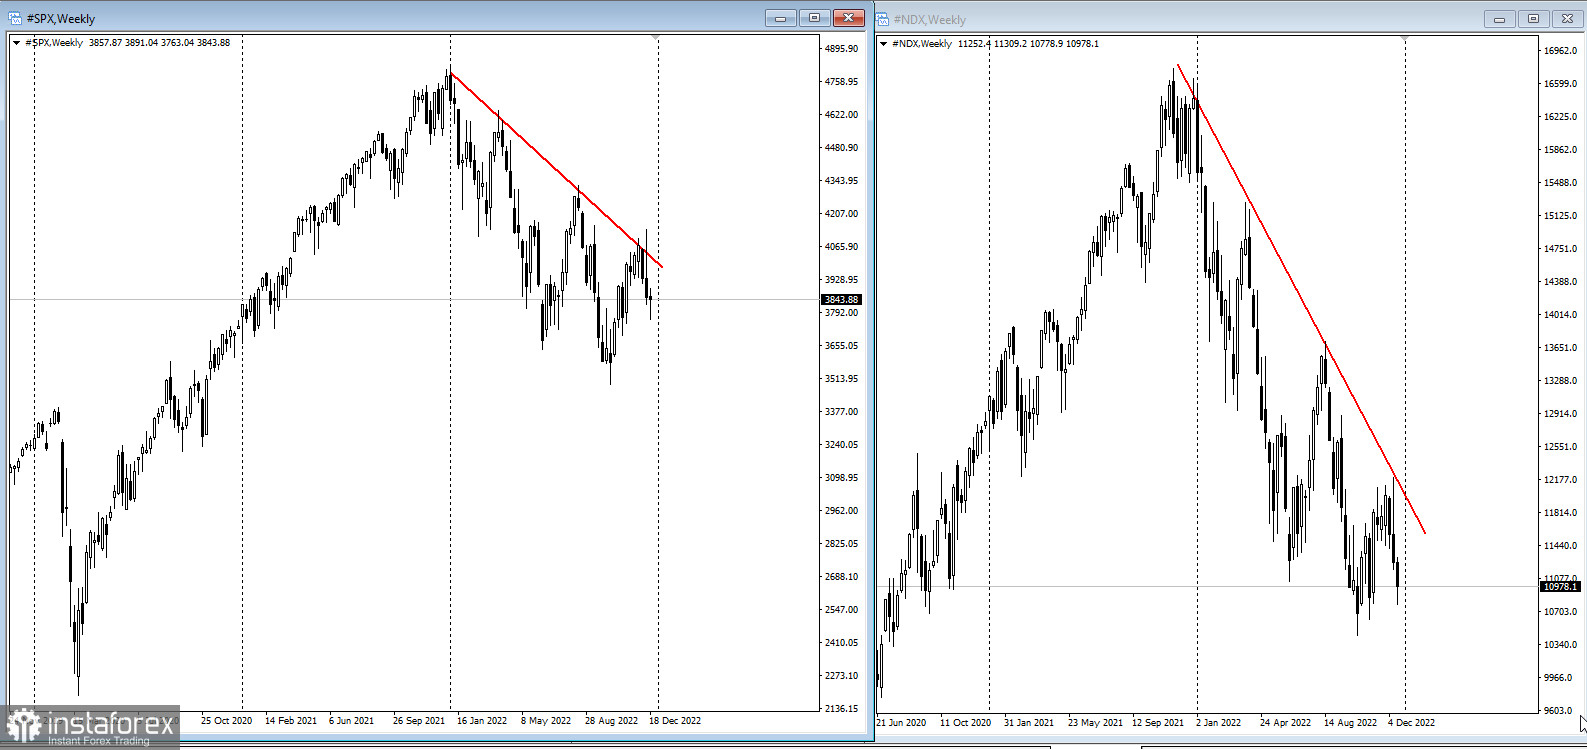Click the 21 Jun 2020 date label

[x=903, y=722]
